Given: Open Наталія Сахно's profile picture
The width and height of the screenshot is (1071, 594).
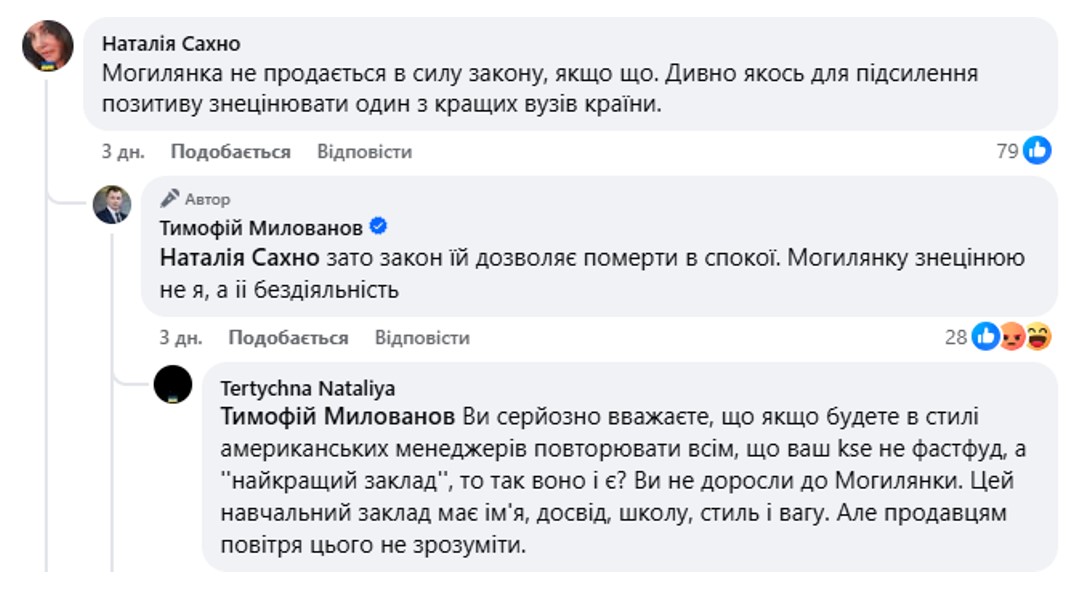Looking at the screenshot, I should point(48,45).
